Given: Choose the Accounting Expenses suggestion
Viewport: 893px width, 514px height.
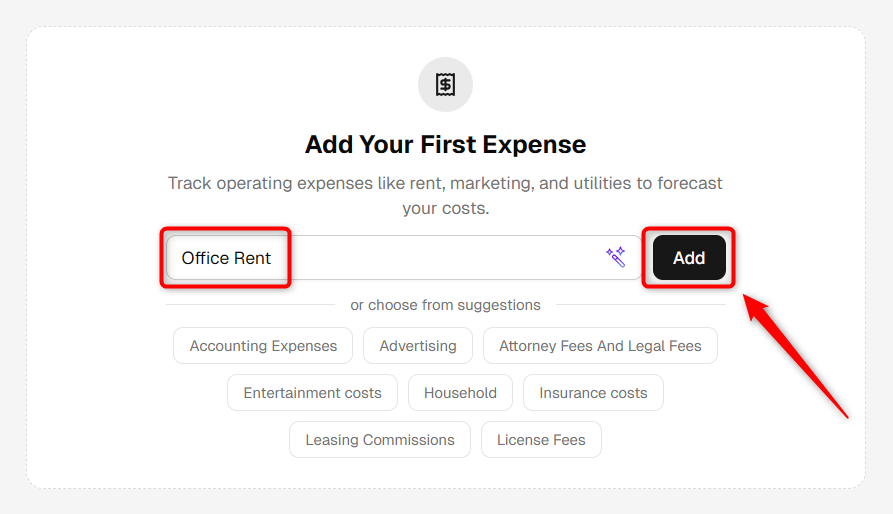Looking at the screenshot, I should 263,346.
